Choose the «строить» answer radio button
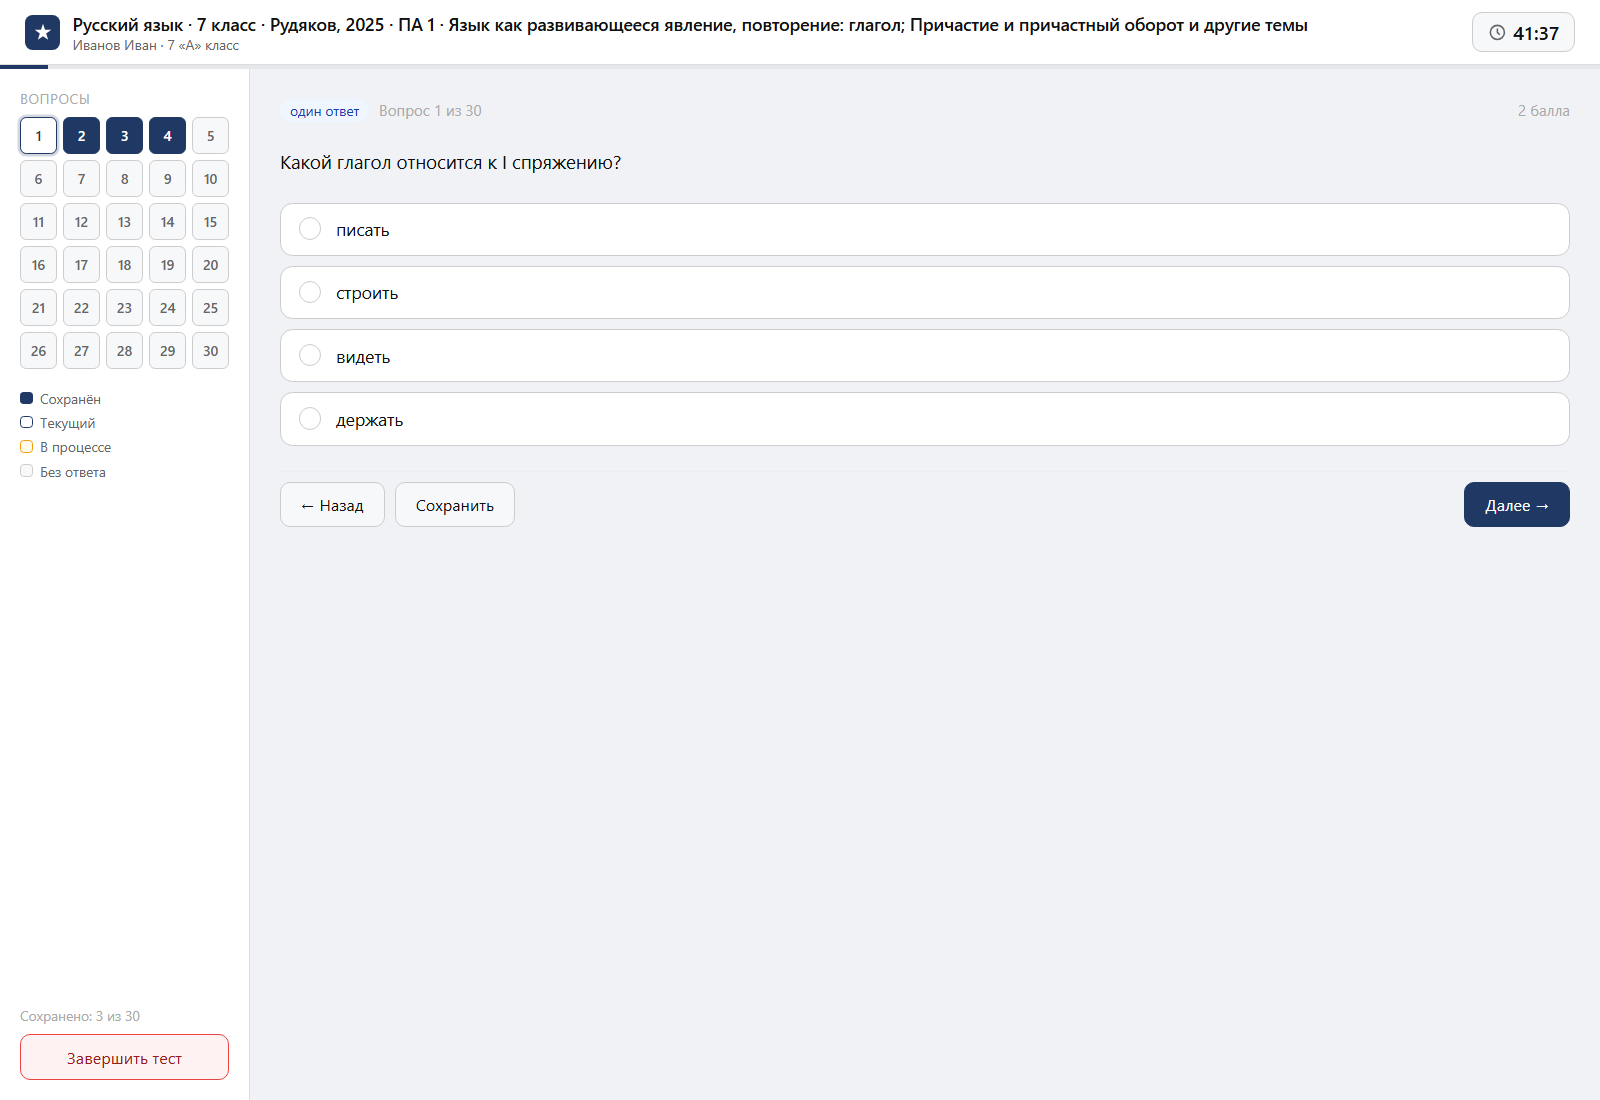1600x1100 pixels. tap(310, 292)
